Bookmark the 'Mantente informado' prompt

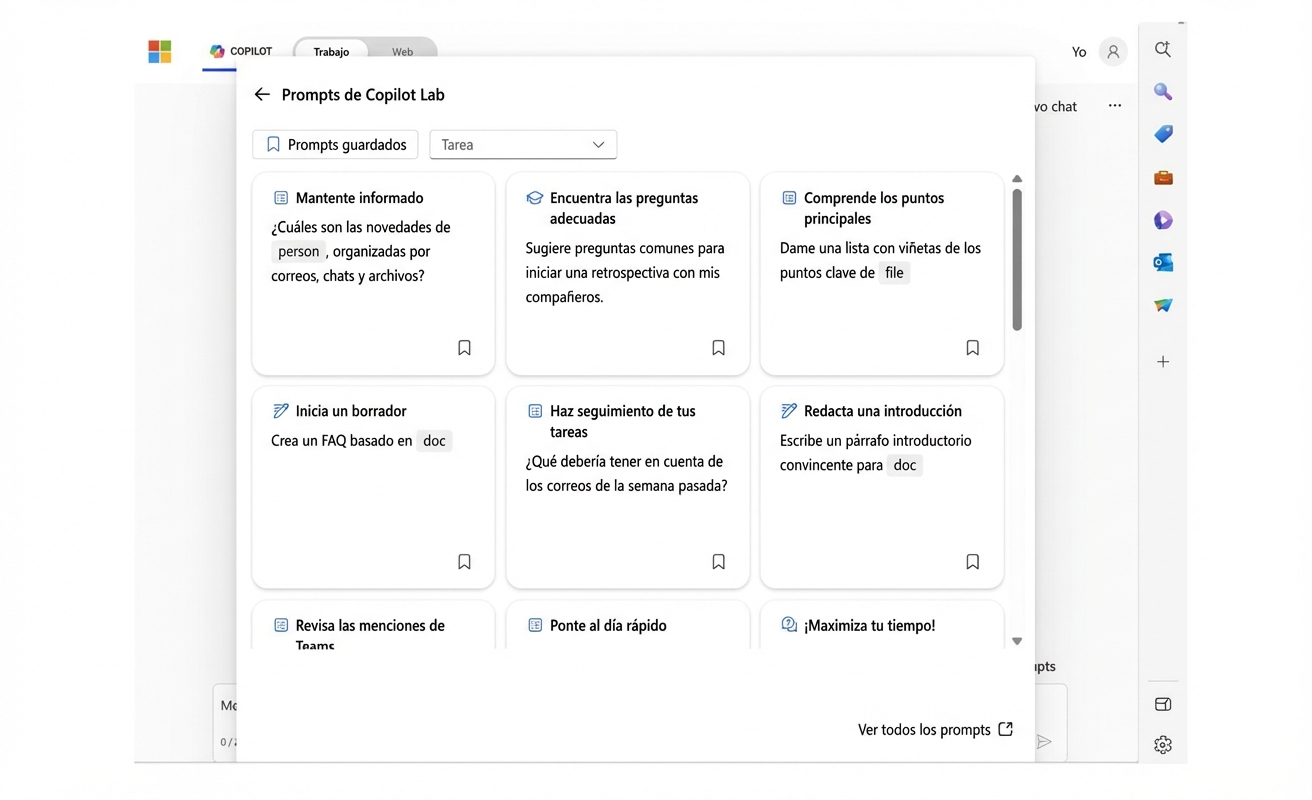[x=464, y=347]
